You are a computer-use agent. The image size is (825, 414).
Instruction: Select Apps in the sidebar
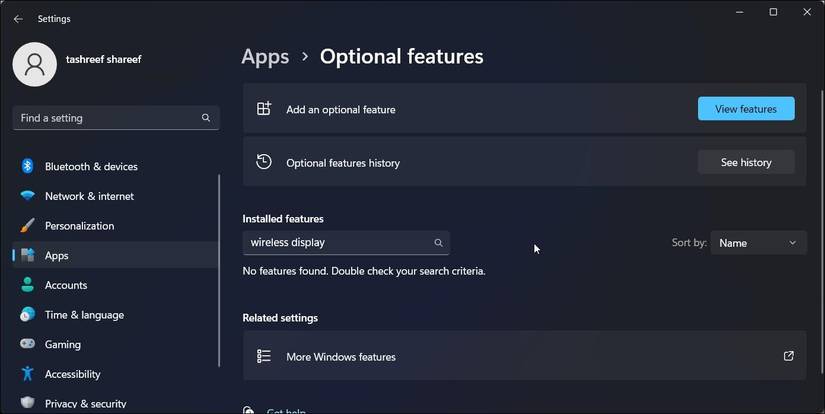pyautogui.click(x=57, y=255)
